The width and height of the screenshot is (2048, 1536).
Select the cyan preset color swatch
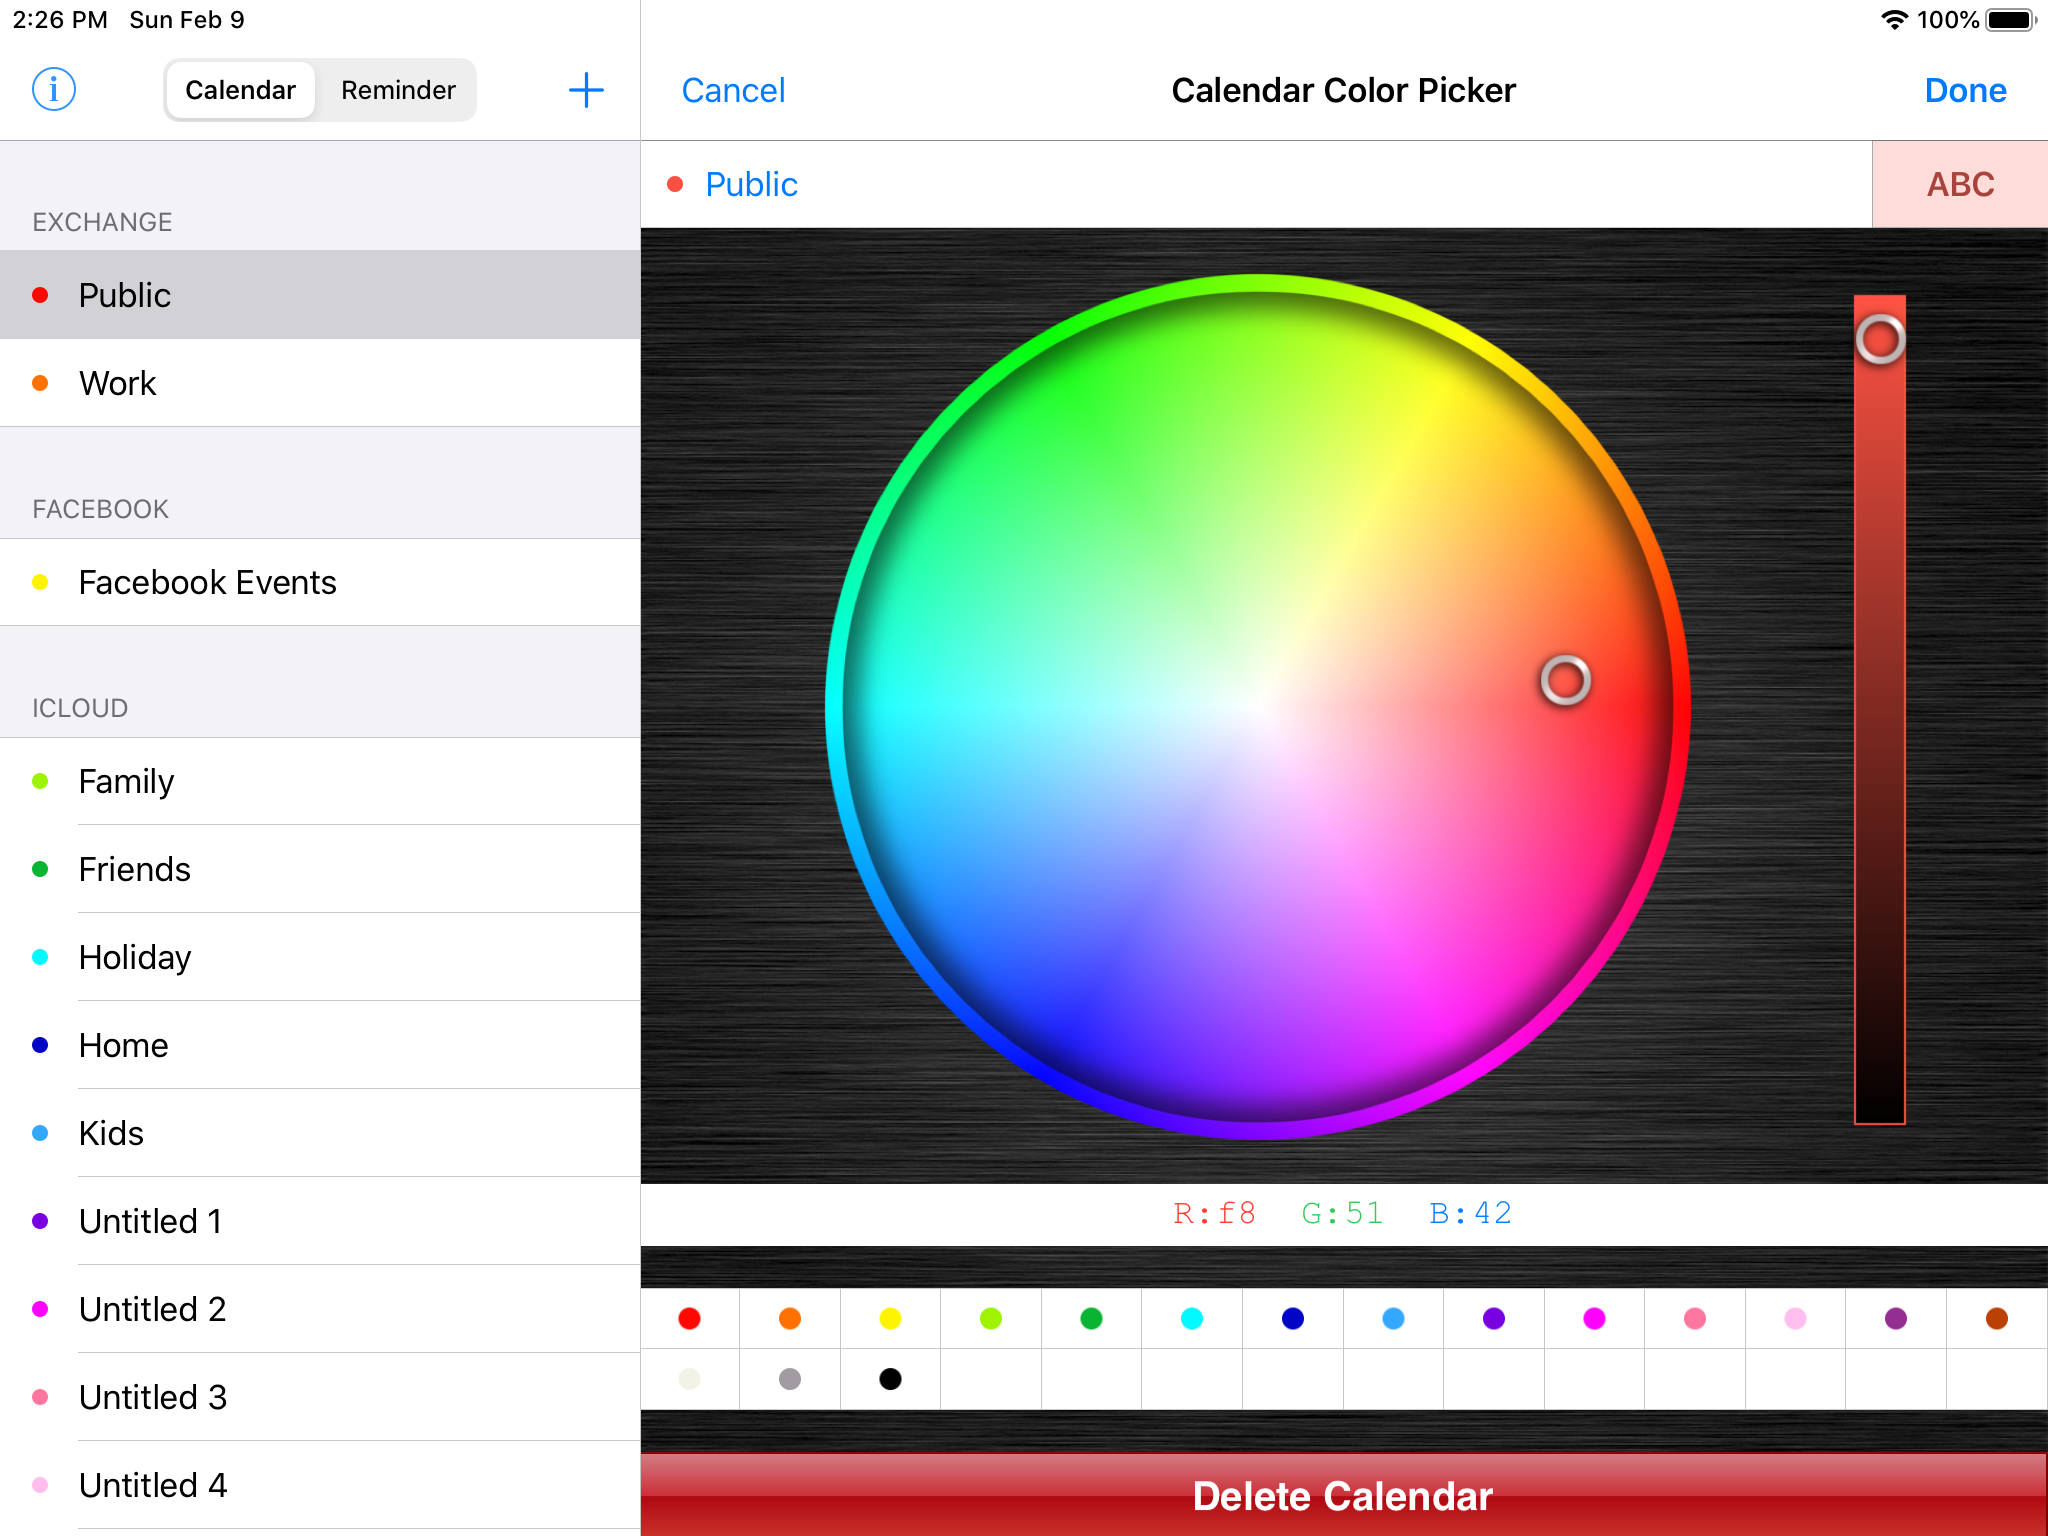1192,1318
